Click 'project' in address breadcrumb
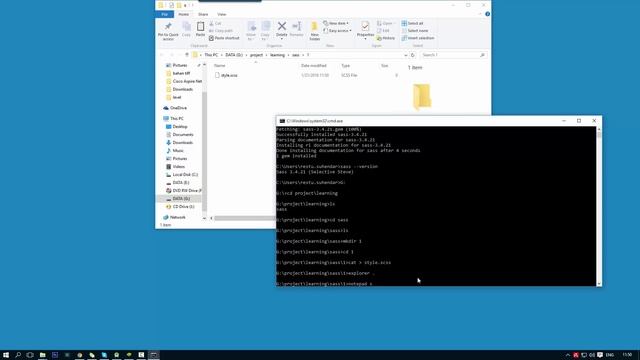The height and width of the screenshot is (360, 640). (x=256, y=55)
